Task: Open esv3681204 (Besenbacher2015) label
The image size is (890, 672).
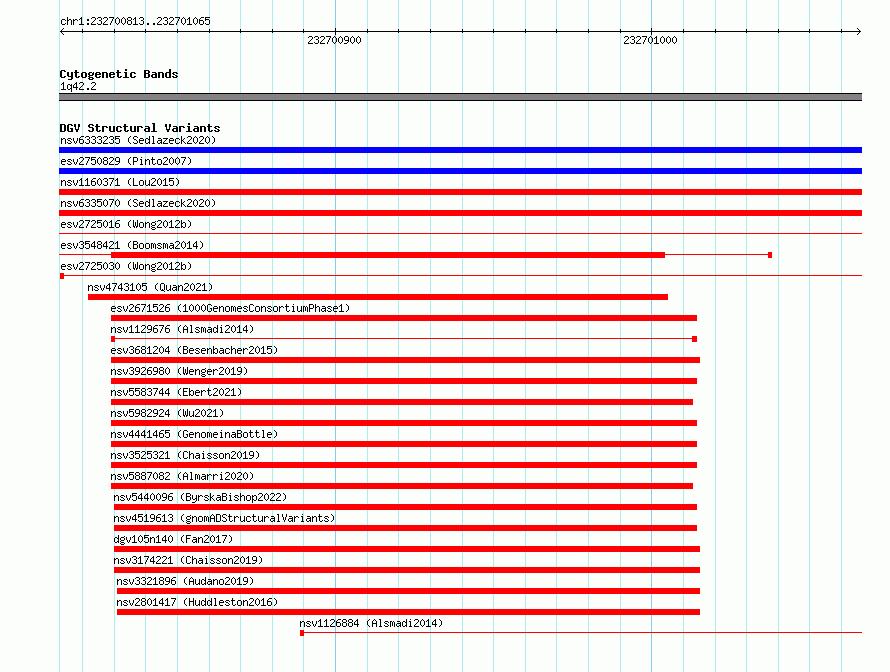Action: [194, 350]
